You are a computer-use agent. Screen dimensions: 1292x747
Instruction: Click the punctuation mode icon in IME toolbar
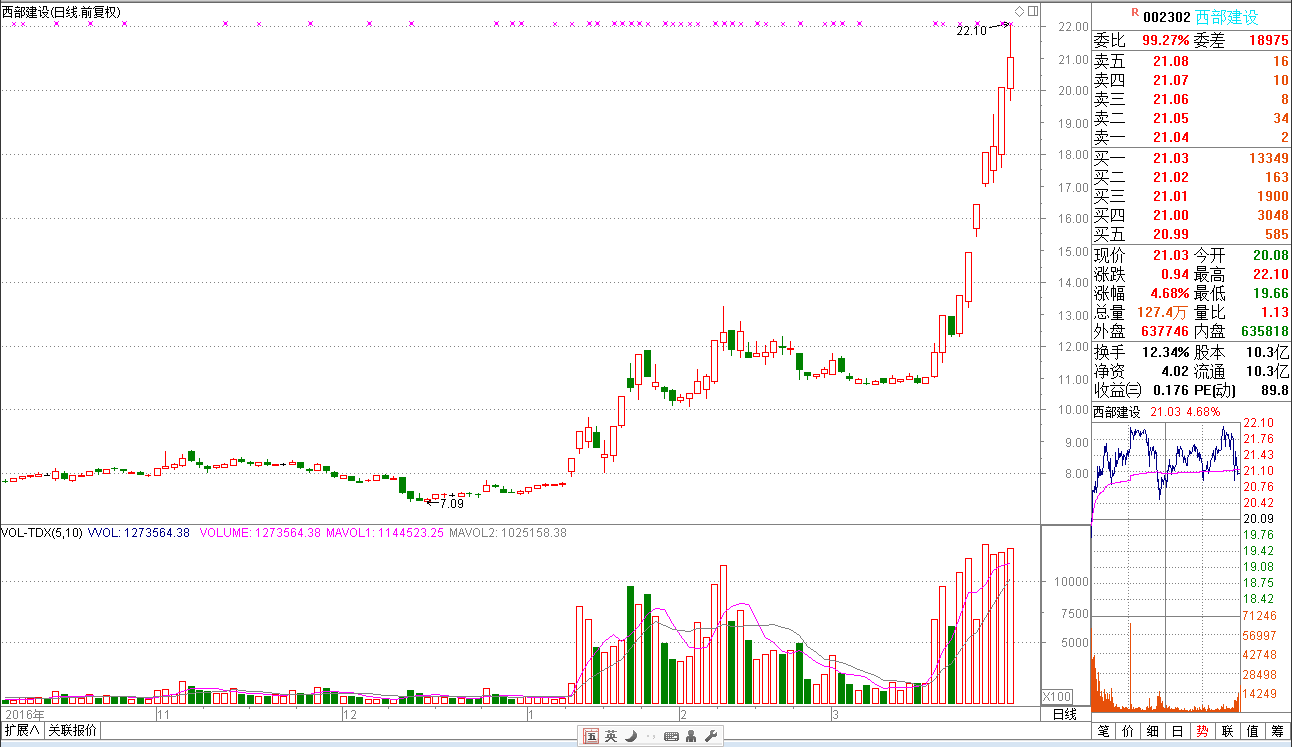click(650, 738)
